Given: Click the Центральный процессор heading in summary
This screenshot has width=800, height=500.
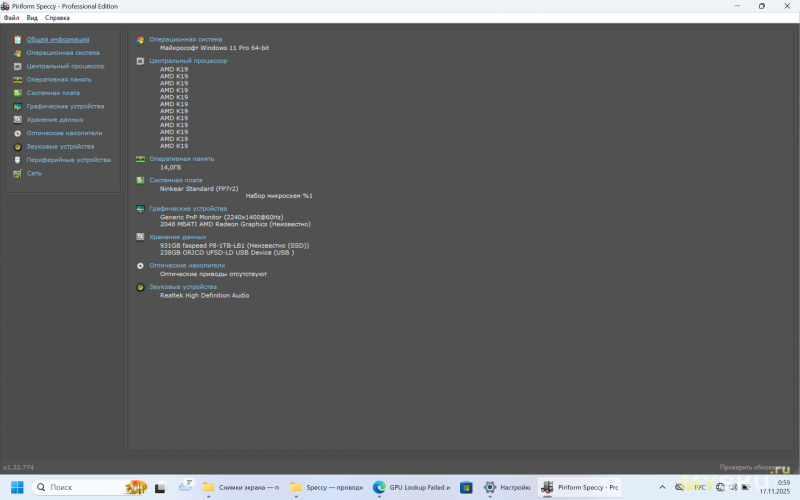Looking at the screenshot, I should (188, 61).
